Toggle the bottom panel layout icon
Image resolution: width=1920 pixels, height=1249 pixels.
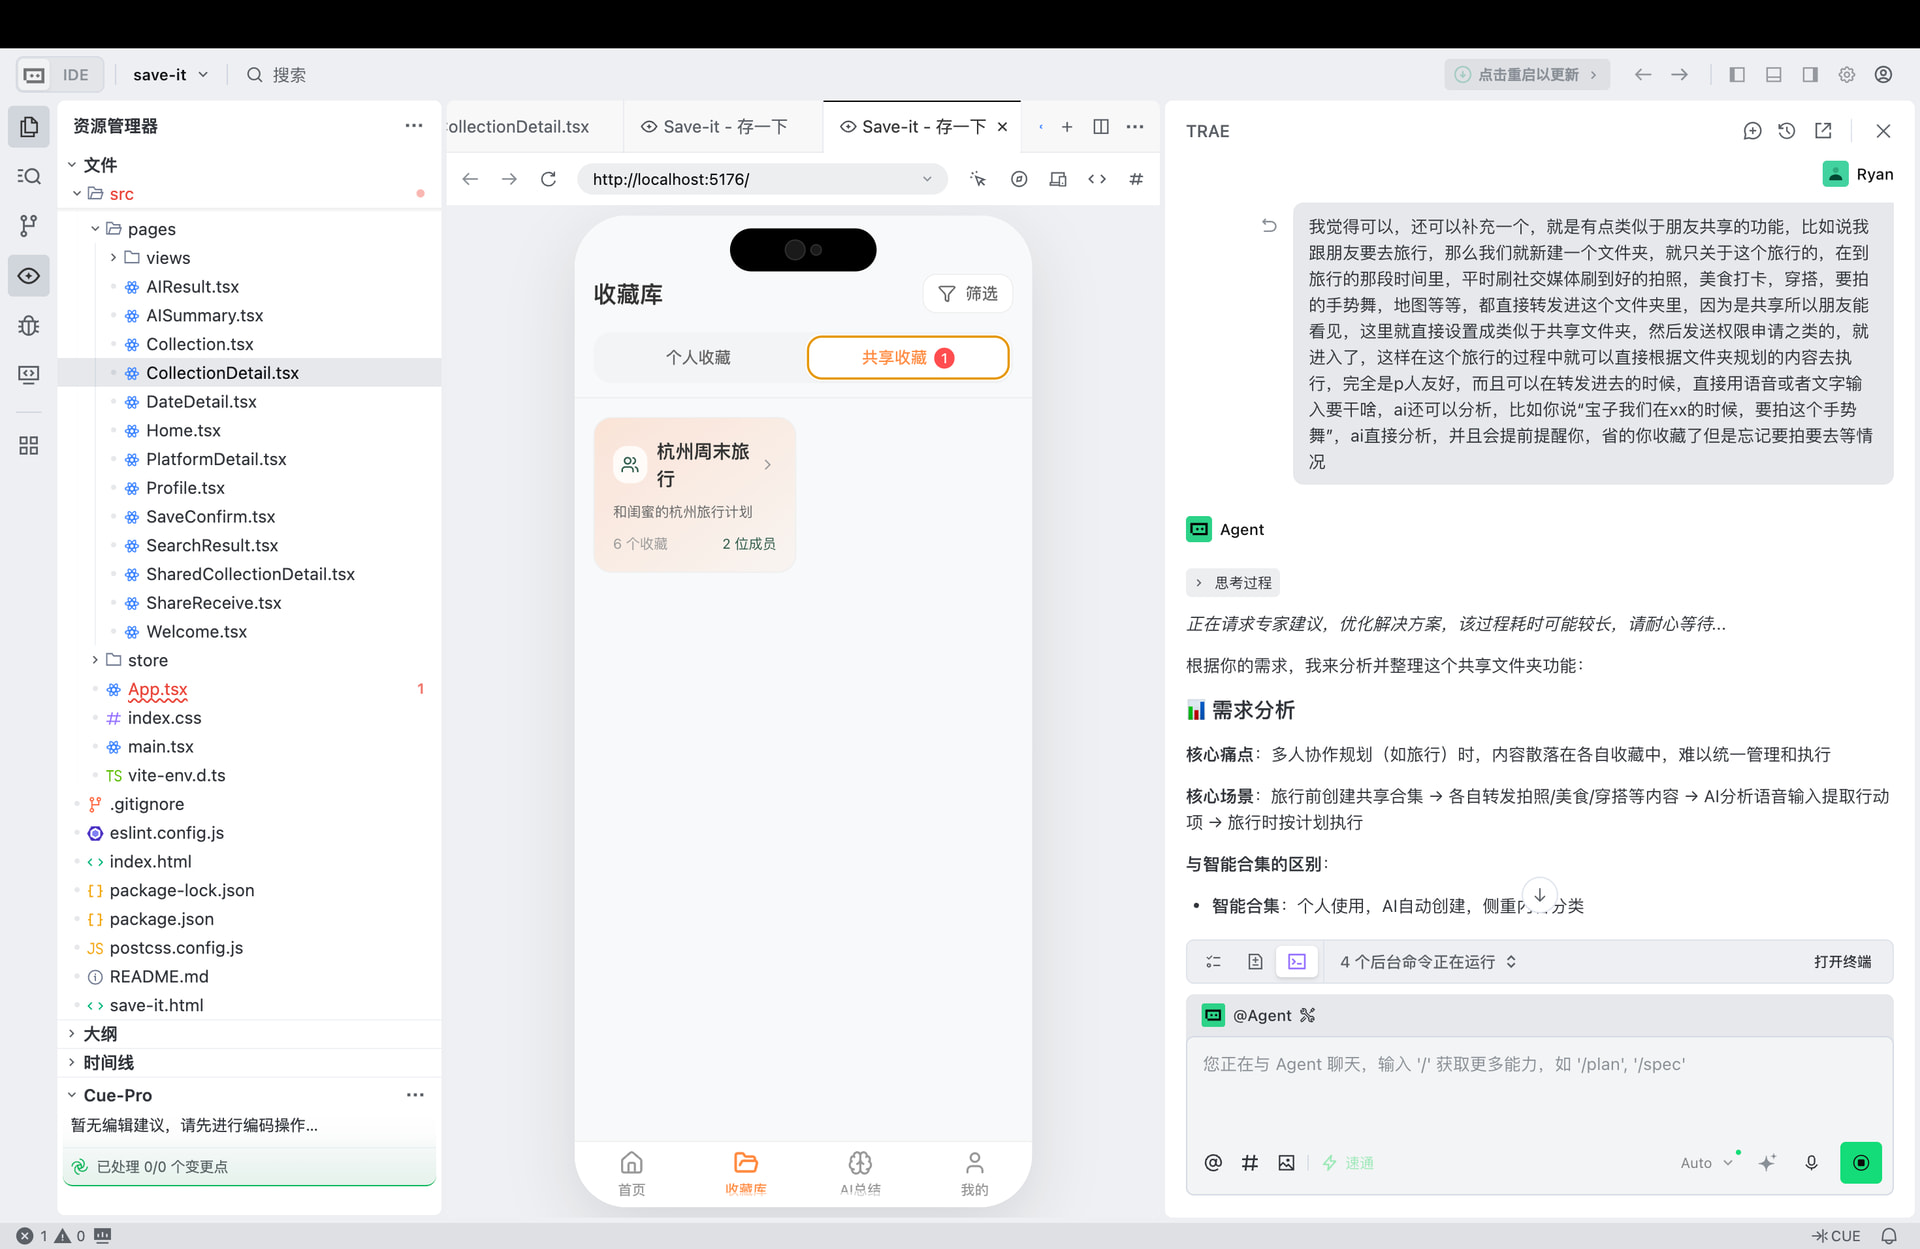pos(1774,75)
